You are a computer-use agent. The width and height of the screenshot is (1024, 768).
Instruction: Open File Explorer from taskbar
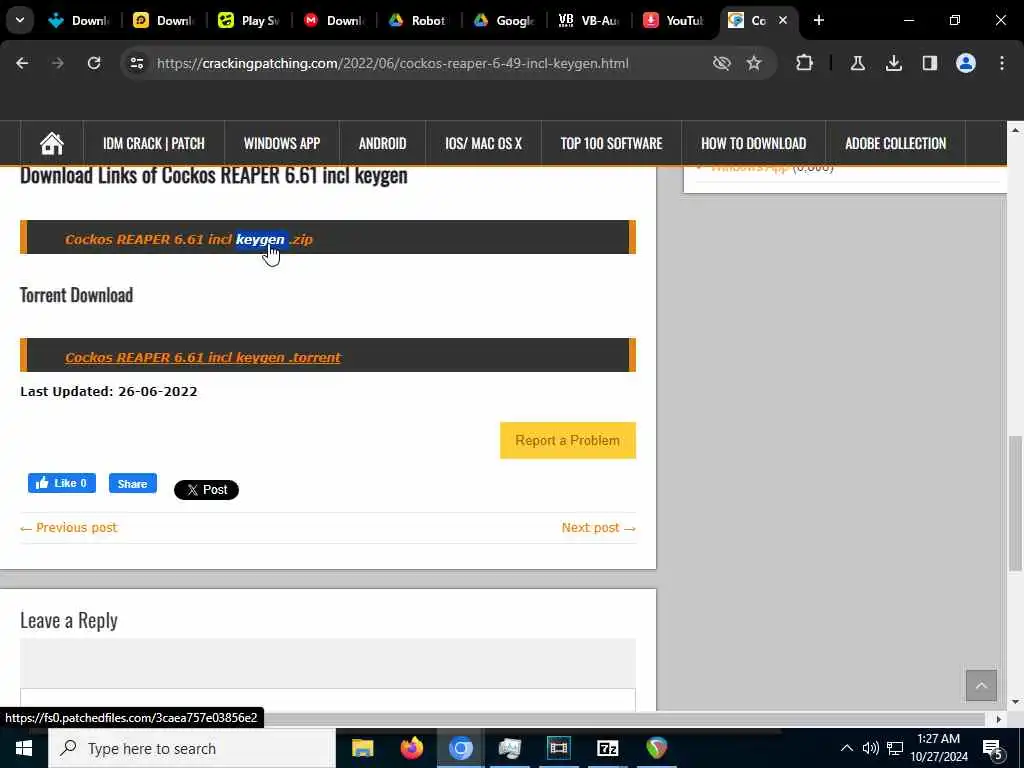(x=362, y=748)
